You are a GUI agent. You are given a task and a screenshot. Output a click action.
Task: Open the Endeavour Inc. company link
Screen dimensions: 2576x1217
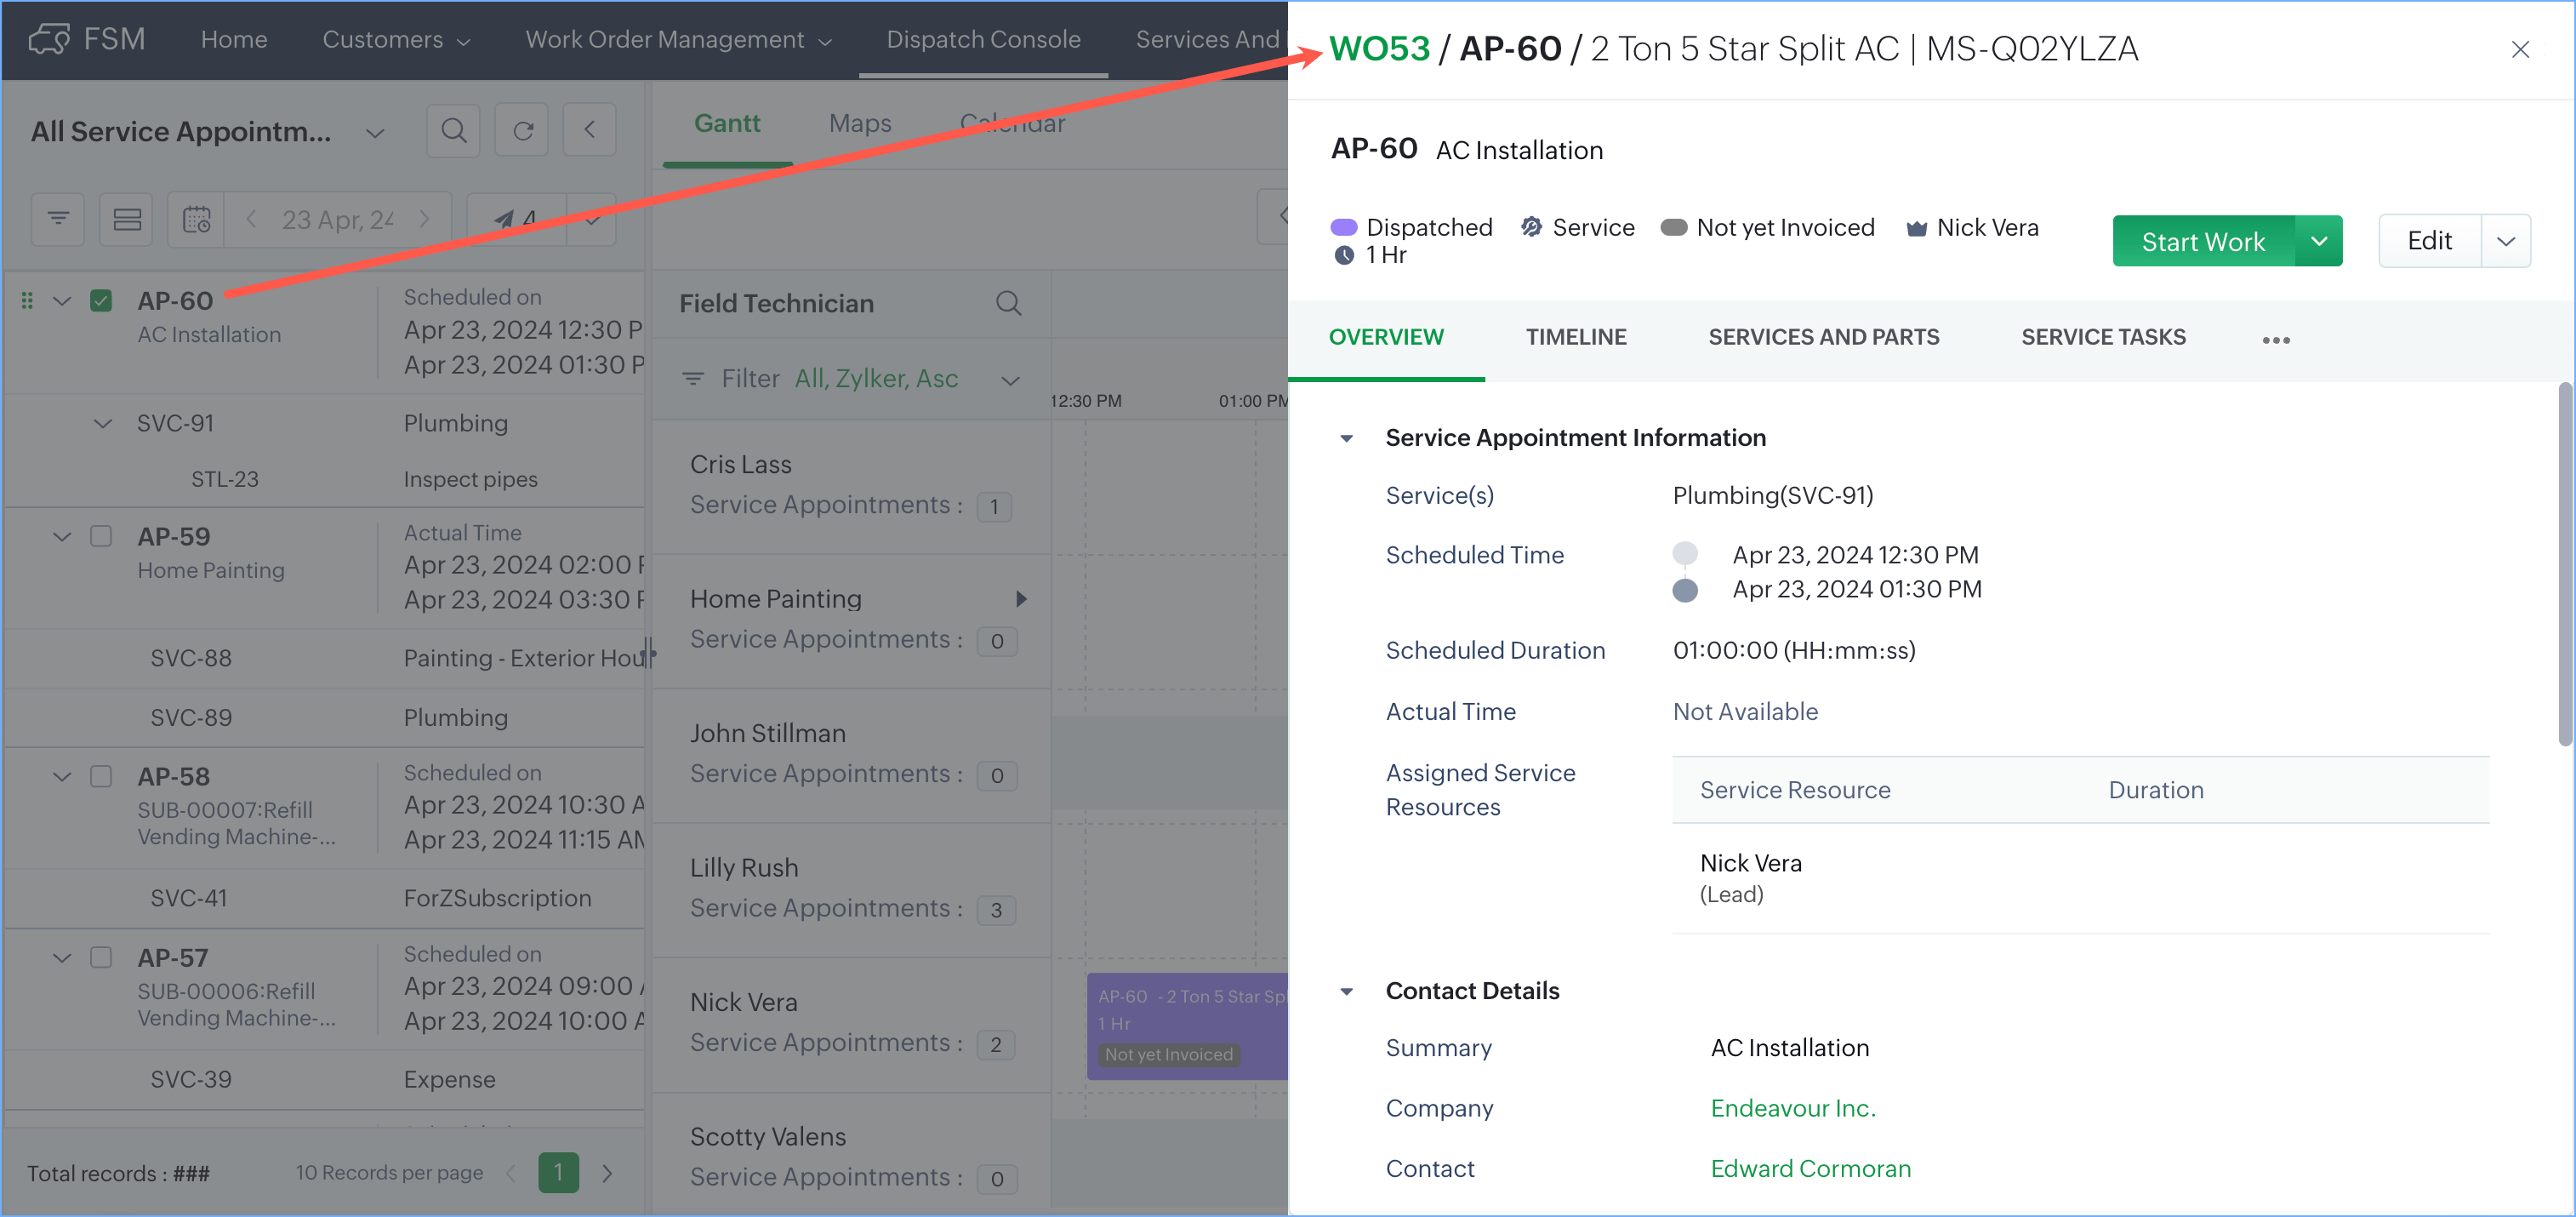click(1792, 1108)
